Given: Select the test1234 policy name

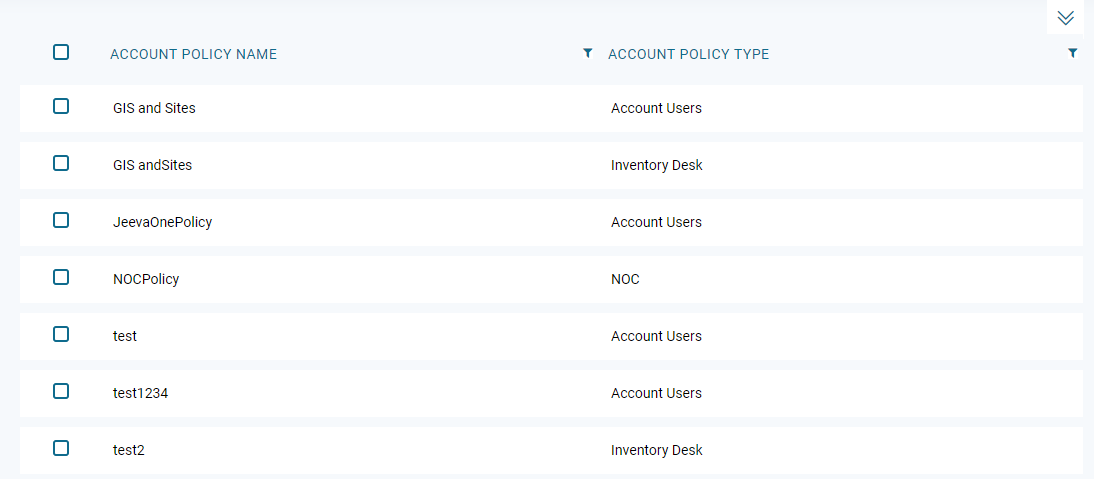Looking at the screenshot, I should (x=141, y=393).
